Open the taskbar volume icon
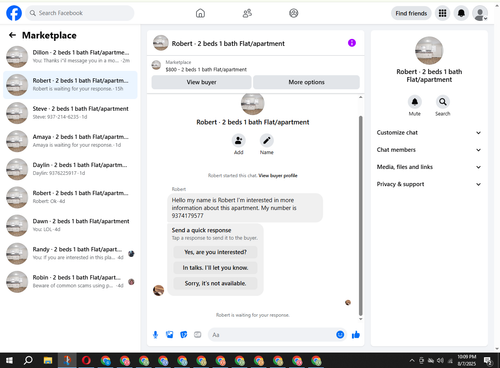Image resolution: width=500 pixels, height=368 pixels. click(440, 360)
